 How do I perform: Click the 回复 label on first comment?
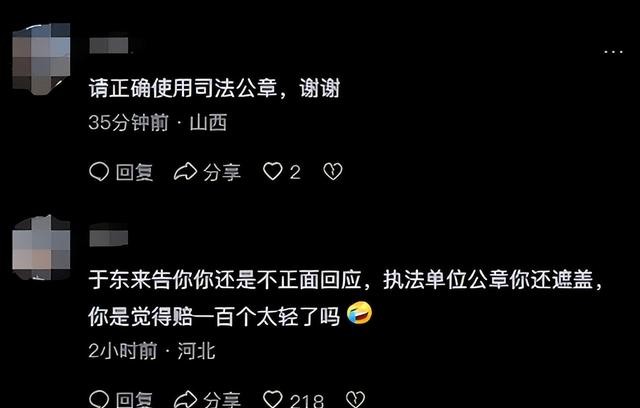coord(135,172)
